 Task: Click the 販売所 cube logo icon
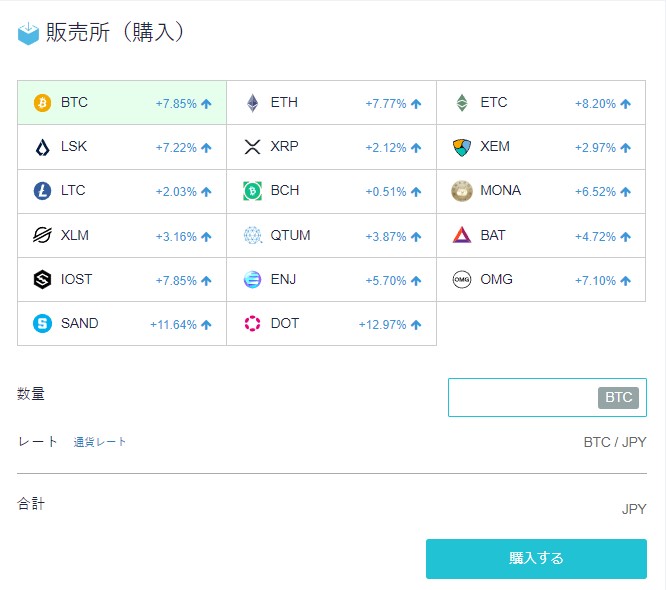pos(28,34)
